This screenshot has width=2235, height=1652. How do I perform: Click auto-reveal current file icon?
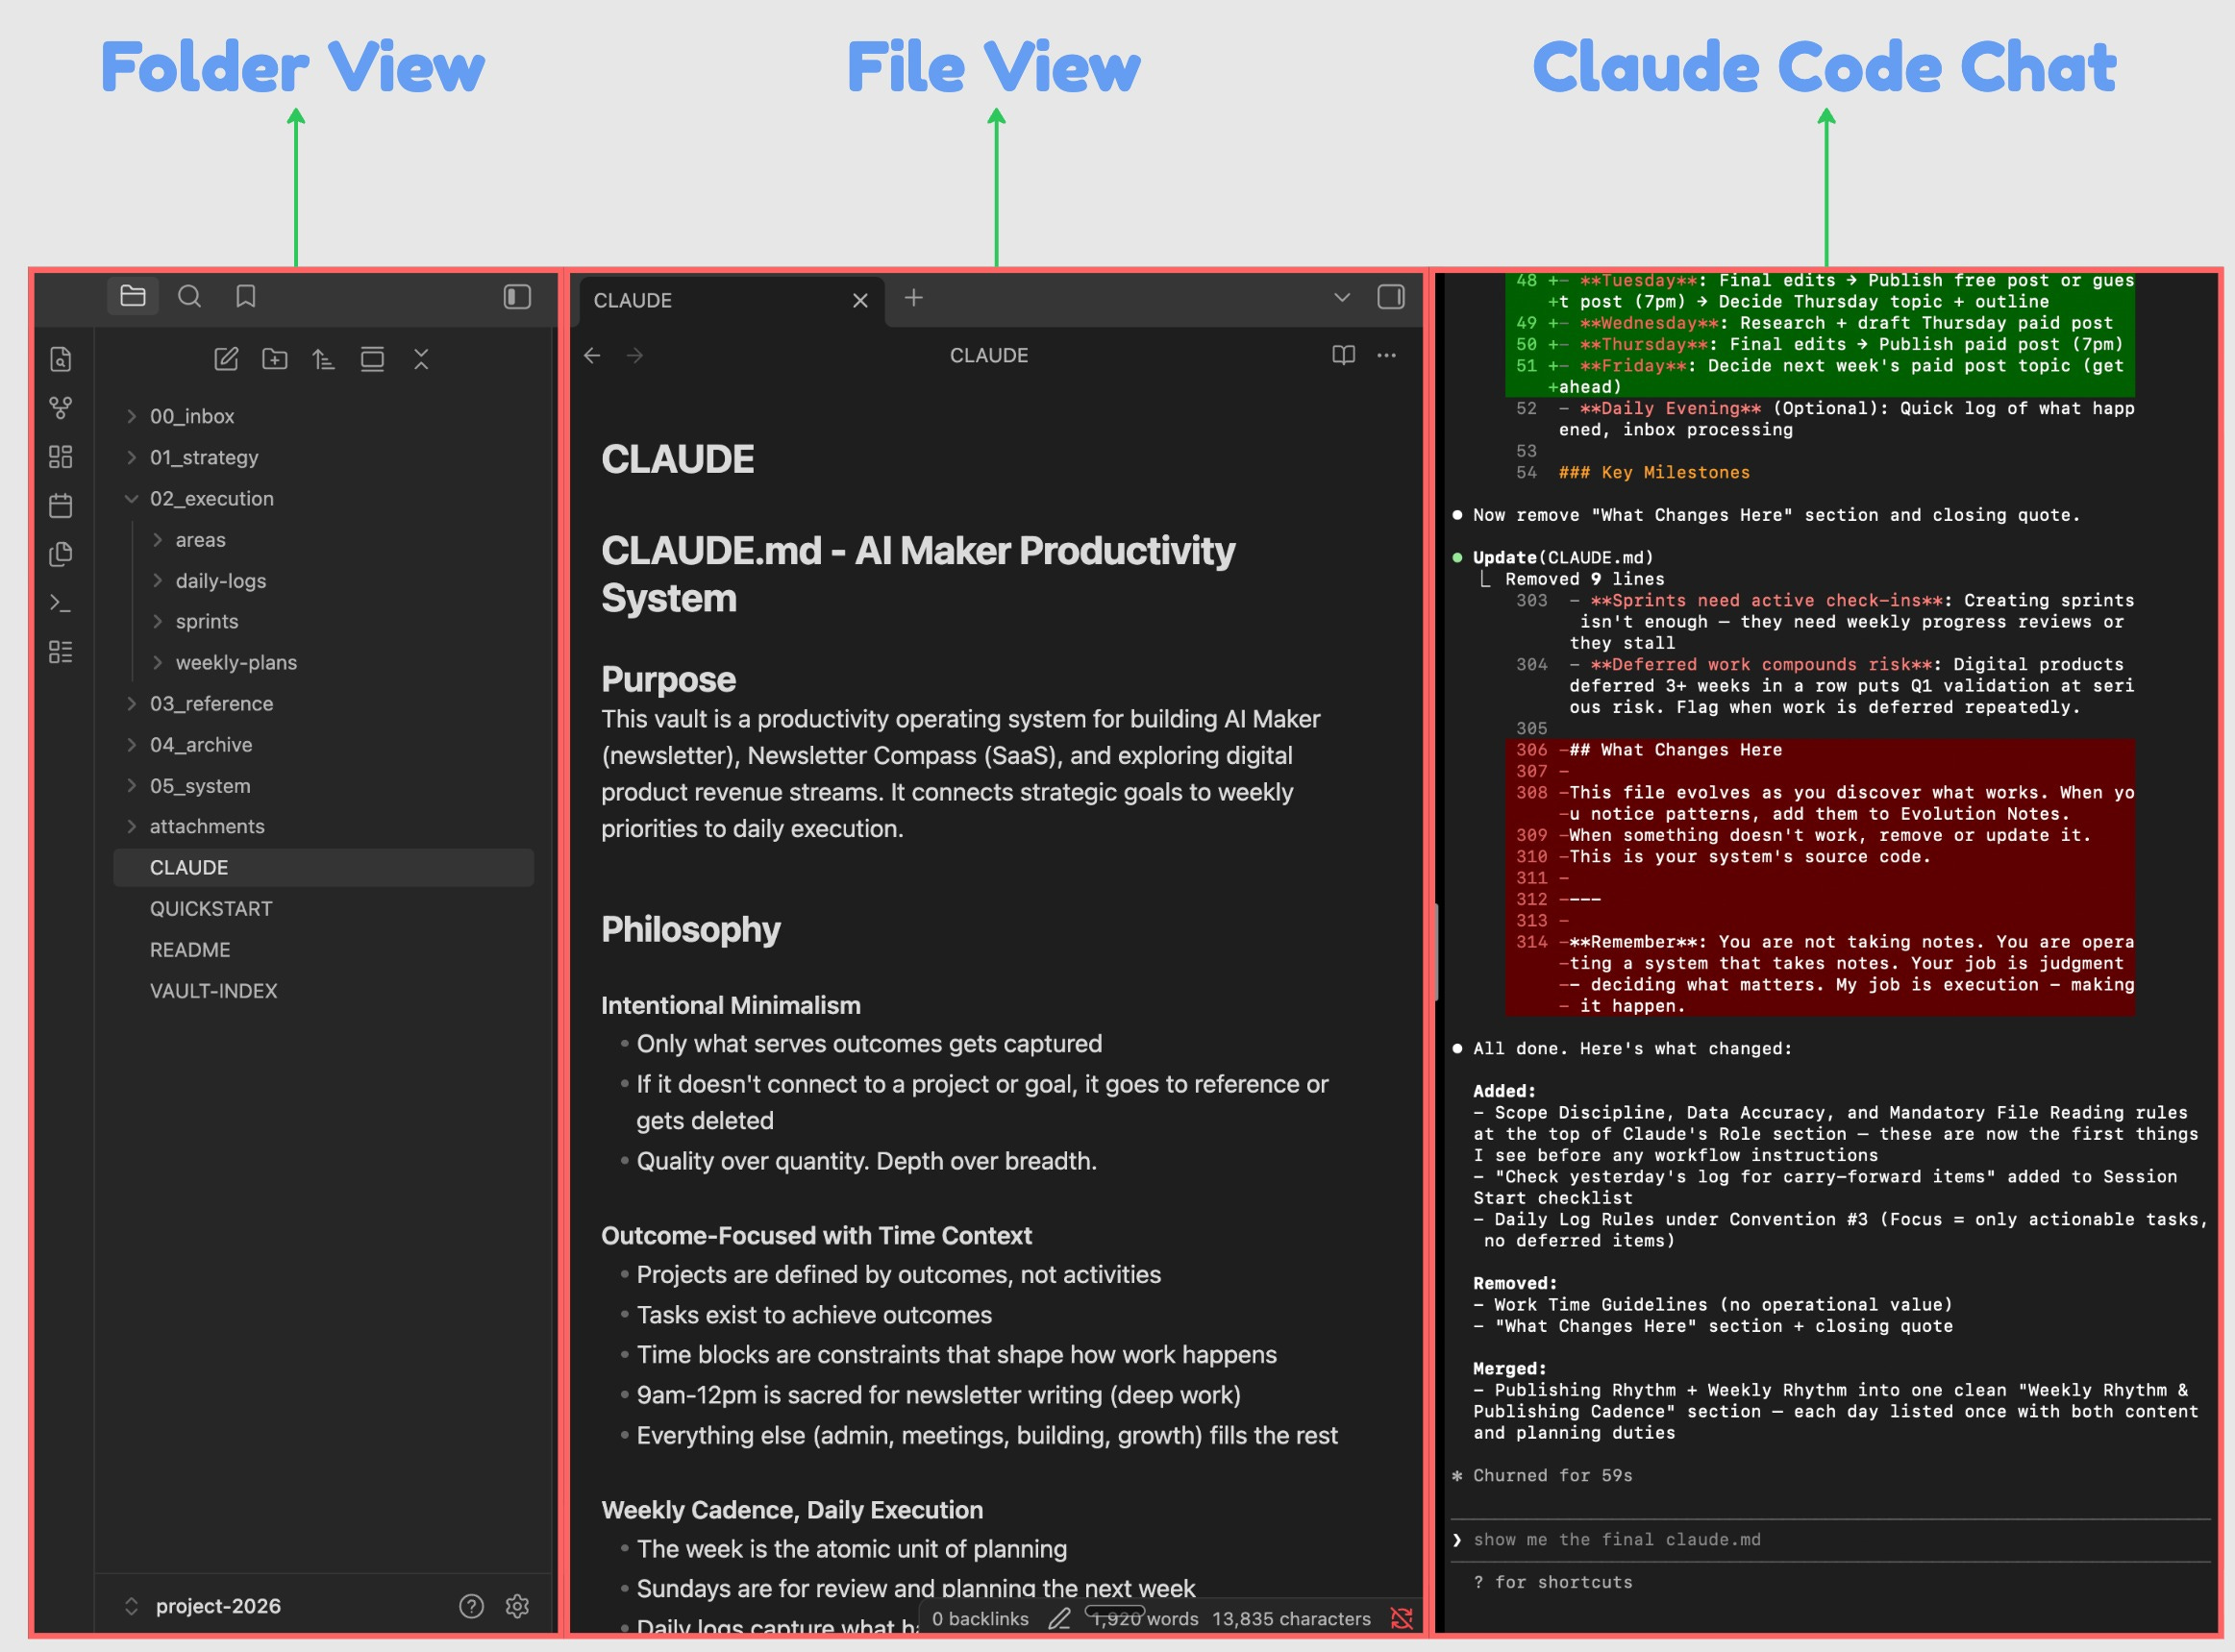(x=372, y=359)
